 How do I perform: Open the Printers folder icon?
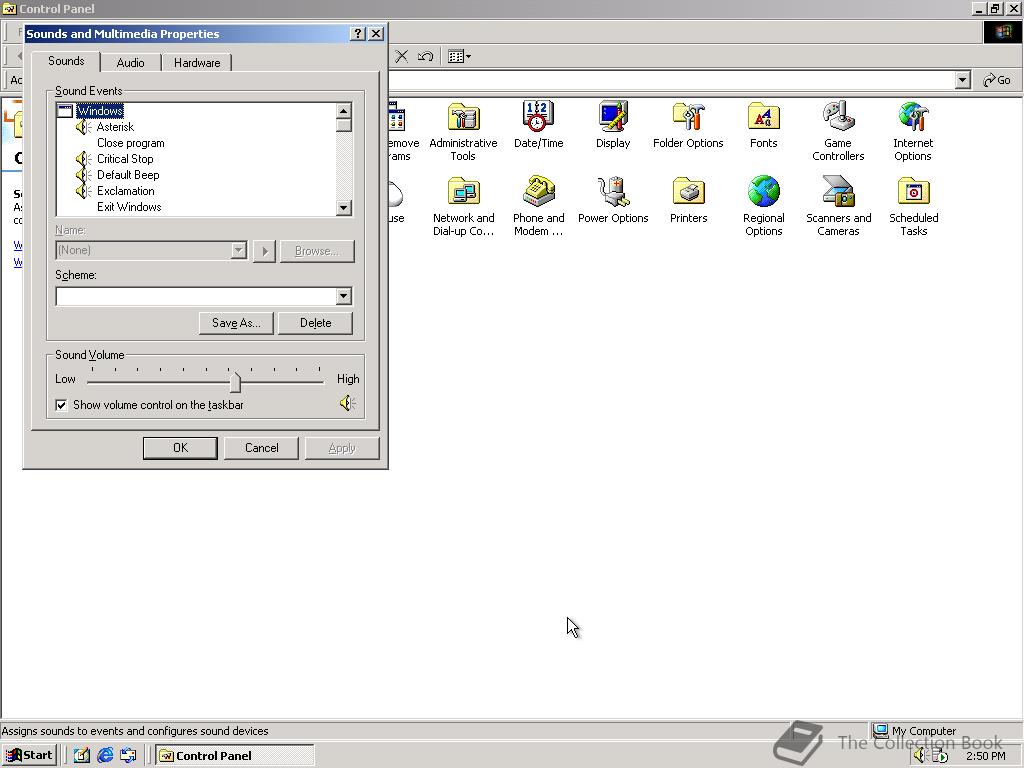pos(688,192)
